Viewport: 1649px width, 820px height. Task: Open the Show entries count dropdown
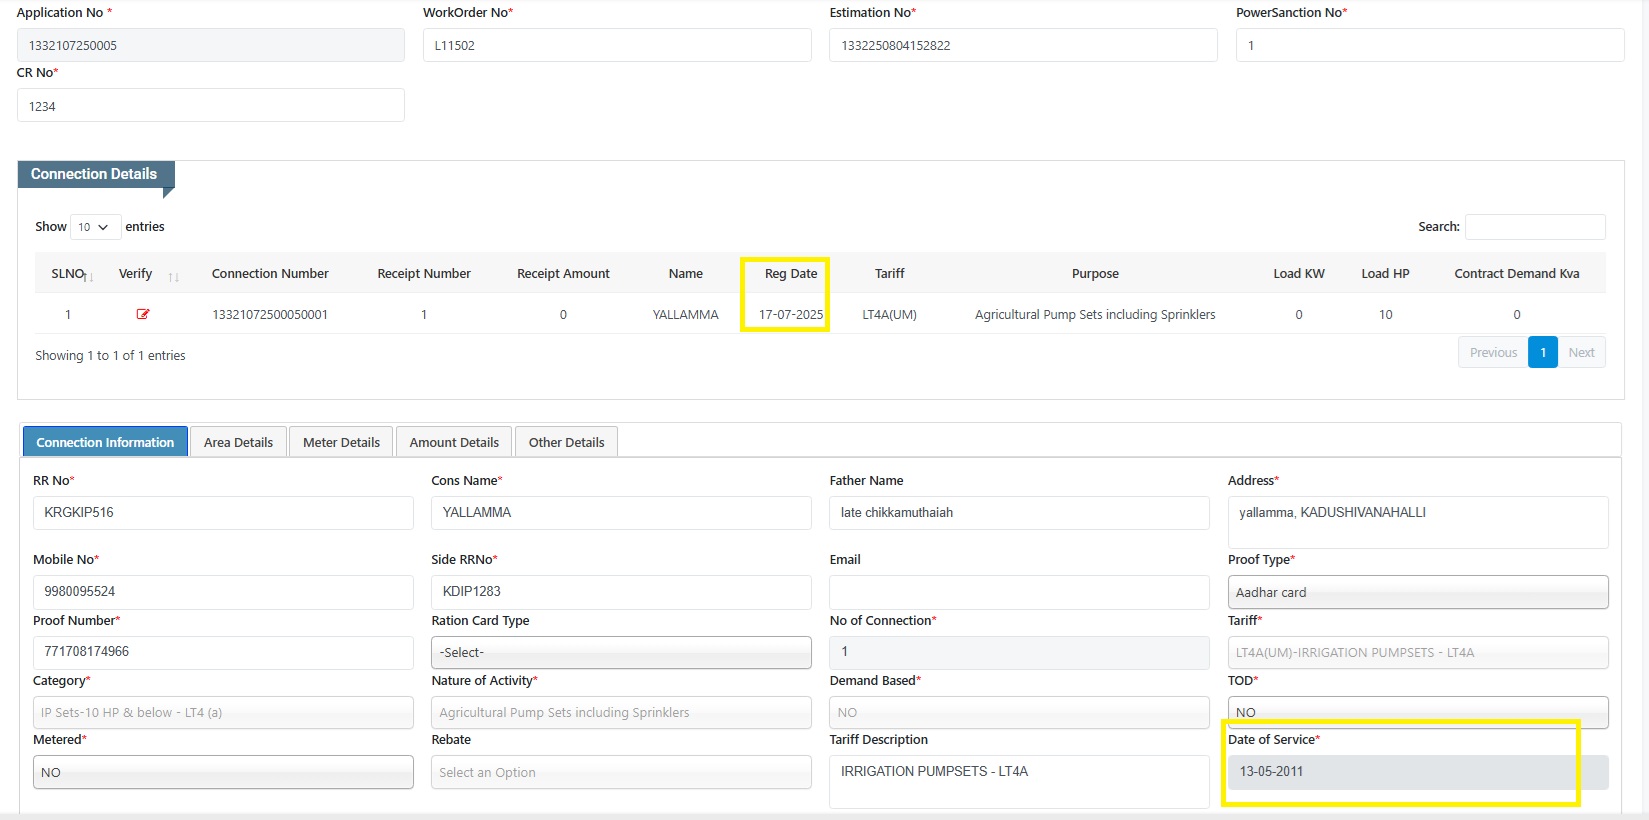point(95,227)
